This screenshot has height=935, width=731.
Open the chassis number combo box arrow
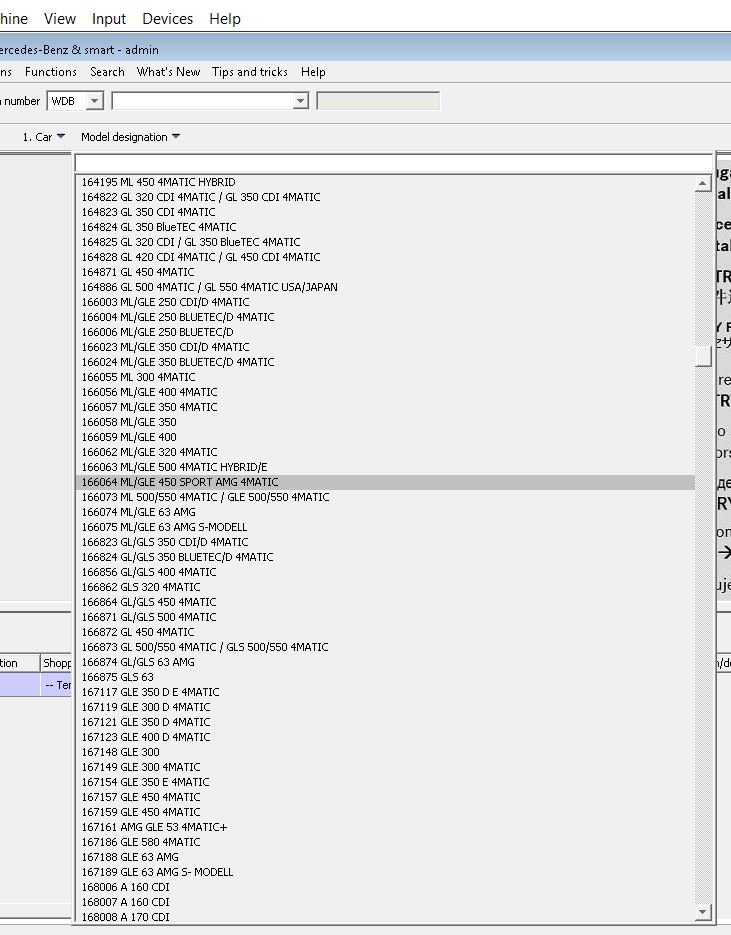tap(301, 101)
